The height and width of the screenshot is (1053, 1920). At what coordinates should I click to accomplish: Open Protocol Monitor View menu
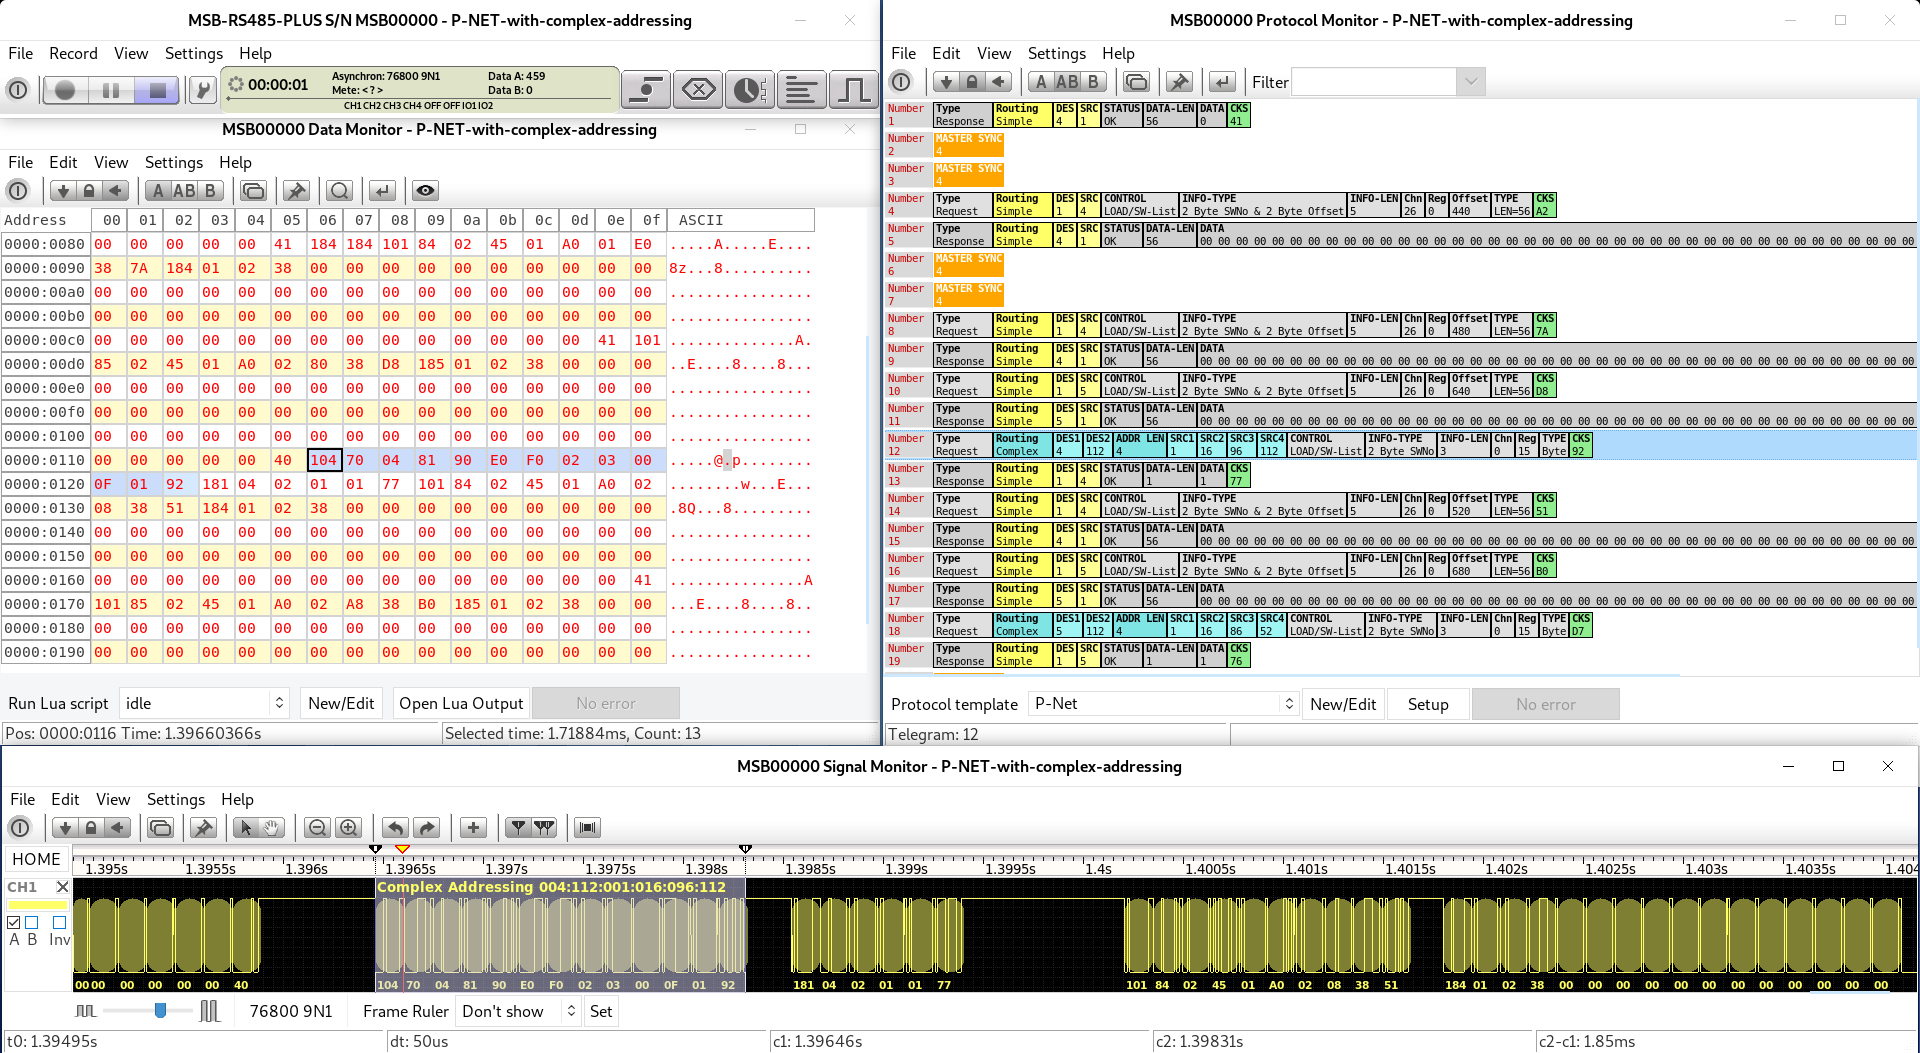[x=994, y=53]
